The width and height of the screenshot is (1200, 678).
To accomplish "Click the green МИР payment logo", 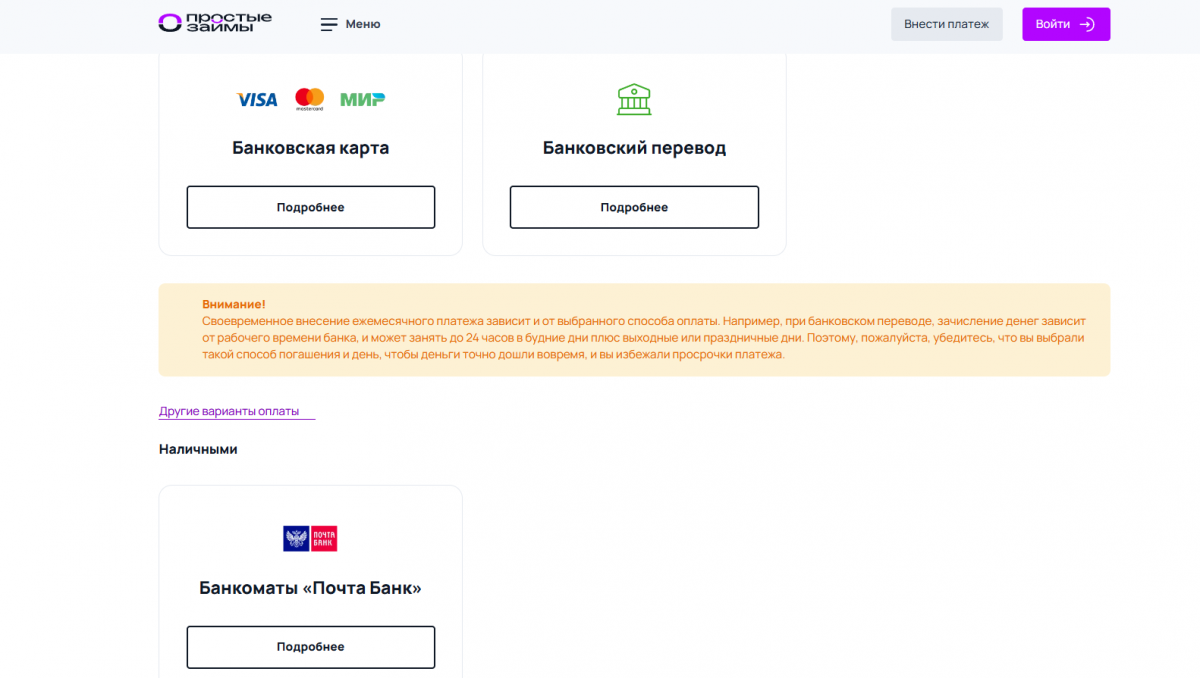I will pos(362,99).
